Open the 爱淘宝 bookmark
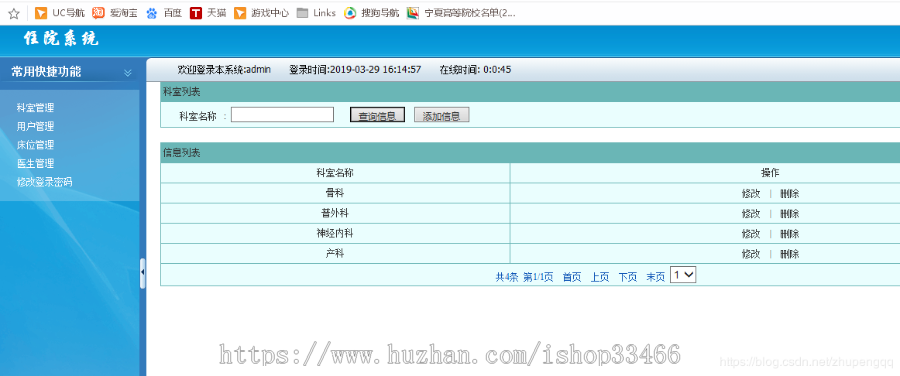 [115, 13]
